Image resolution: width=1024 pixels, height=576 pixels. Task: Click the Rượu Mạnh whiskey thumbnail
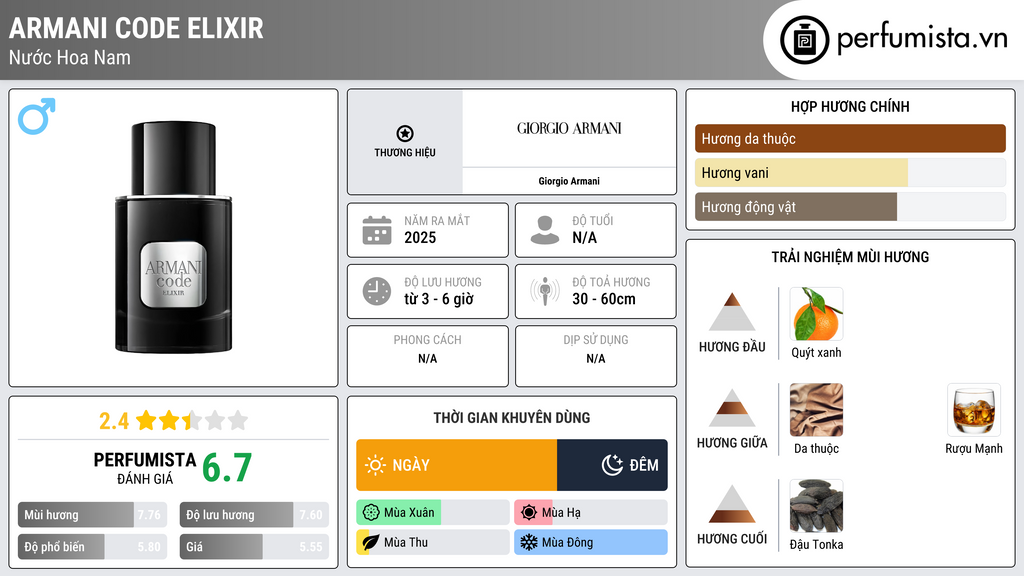tap(973, 410)
